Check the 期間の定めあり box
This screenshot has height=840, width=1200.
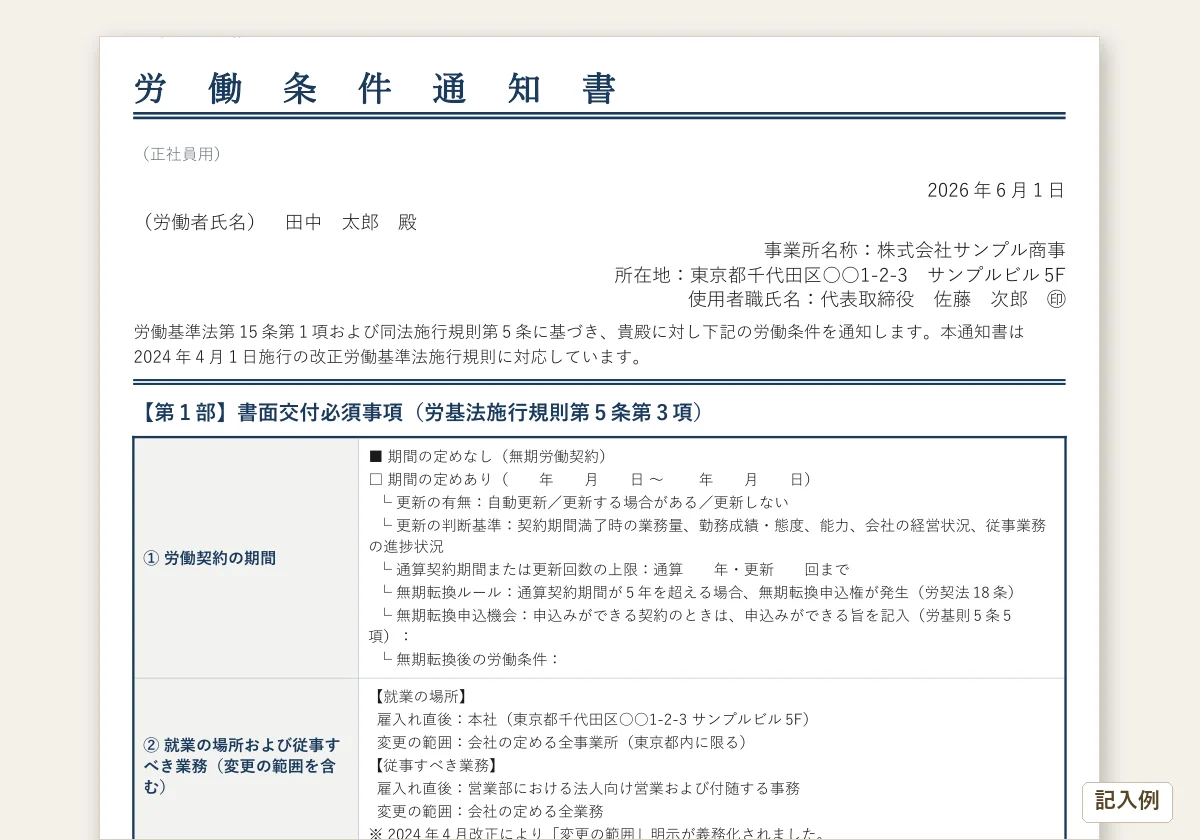point(376,479)
